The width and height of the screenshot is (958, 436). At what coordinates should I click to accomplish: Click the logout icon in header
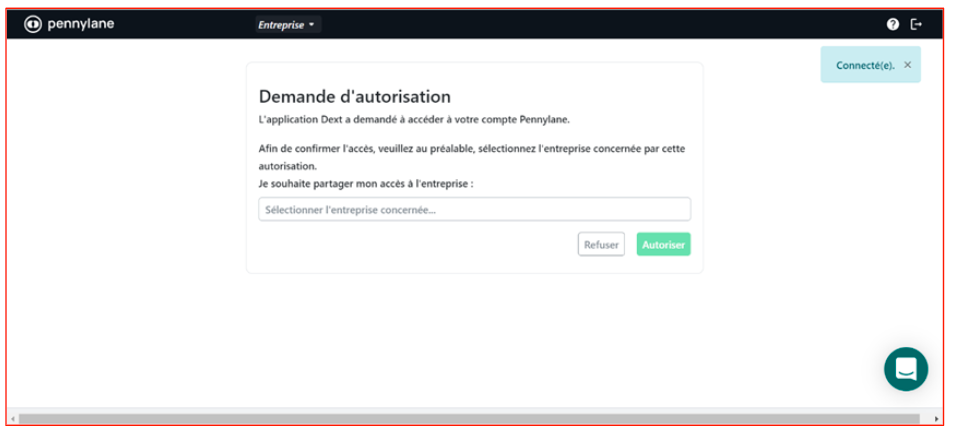[x=916, y=24]
